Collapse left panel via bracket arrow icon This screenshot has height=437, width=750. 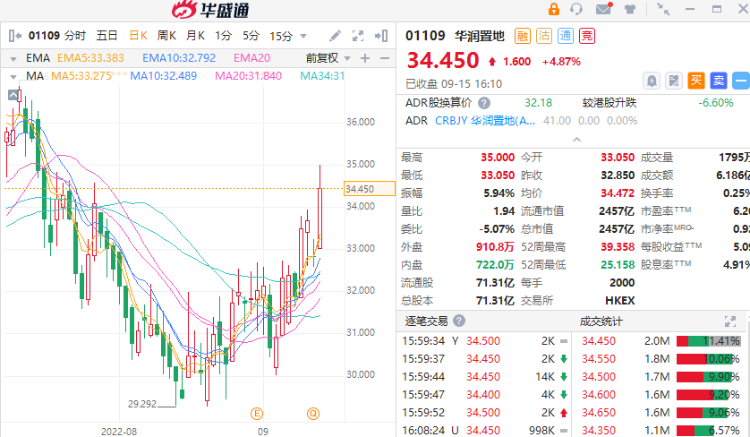tap(15, 36)
